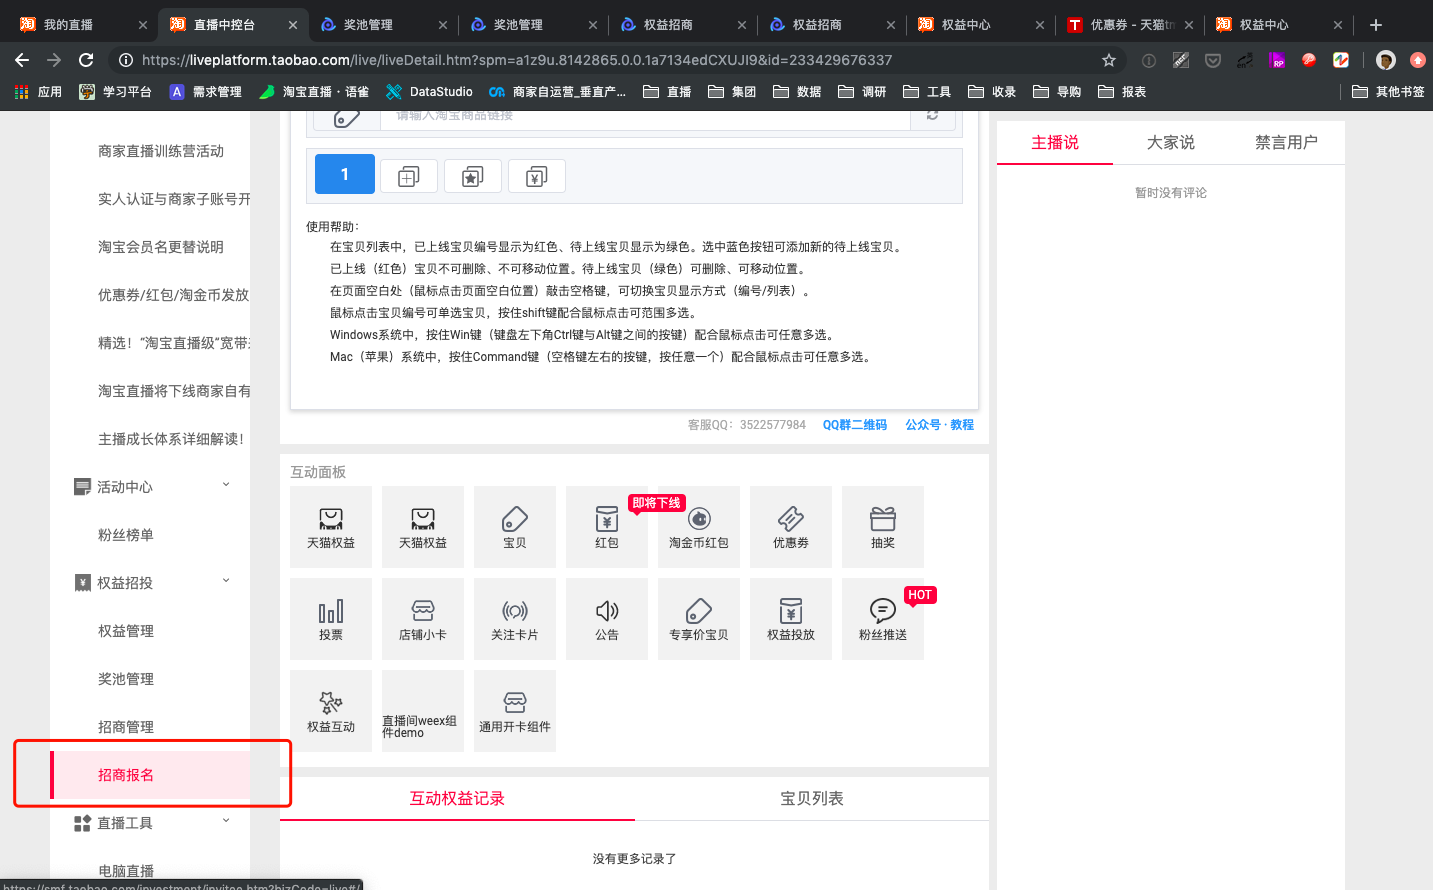
Task: Open the 抽奖 panel item
Action: (883, 527)
